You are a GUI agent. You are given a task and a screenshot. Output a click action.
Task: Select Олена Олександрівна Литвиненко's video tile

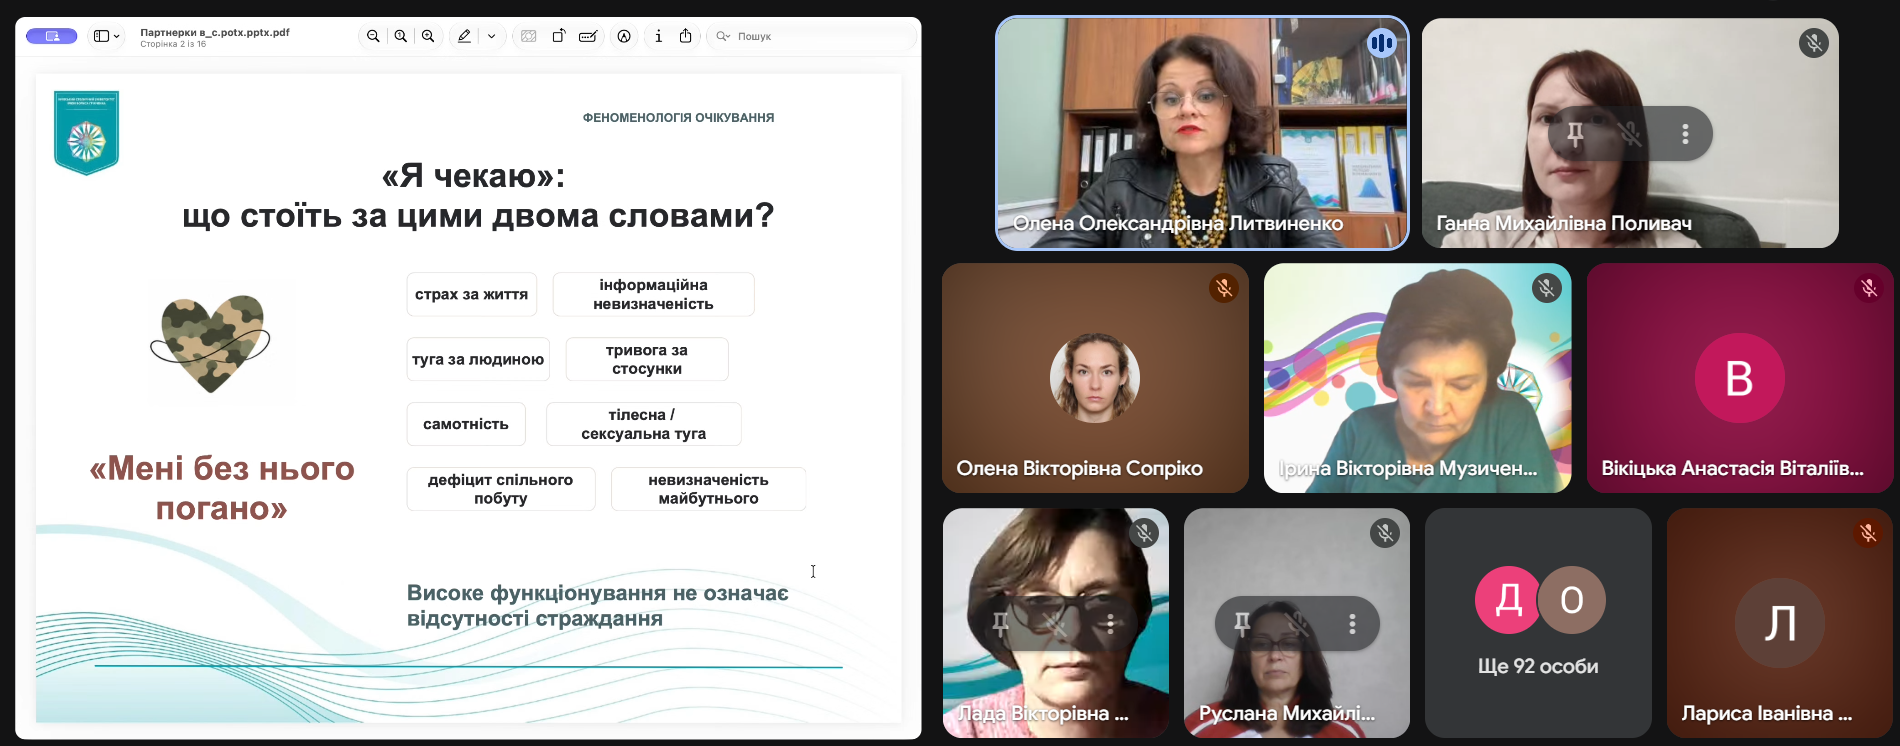pyautogui.click(x=1202, y=133)
